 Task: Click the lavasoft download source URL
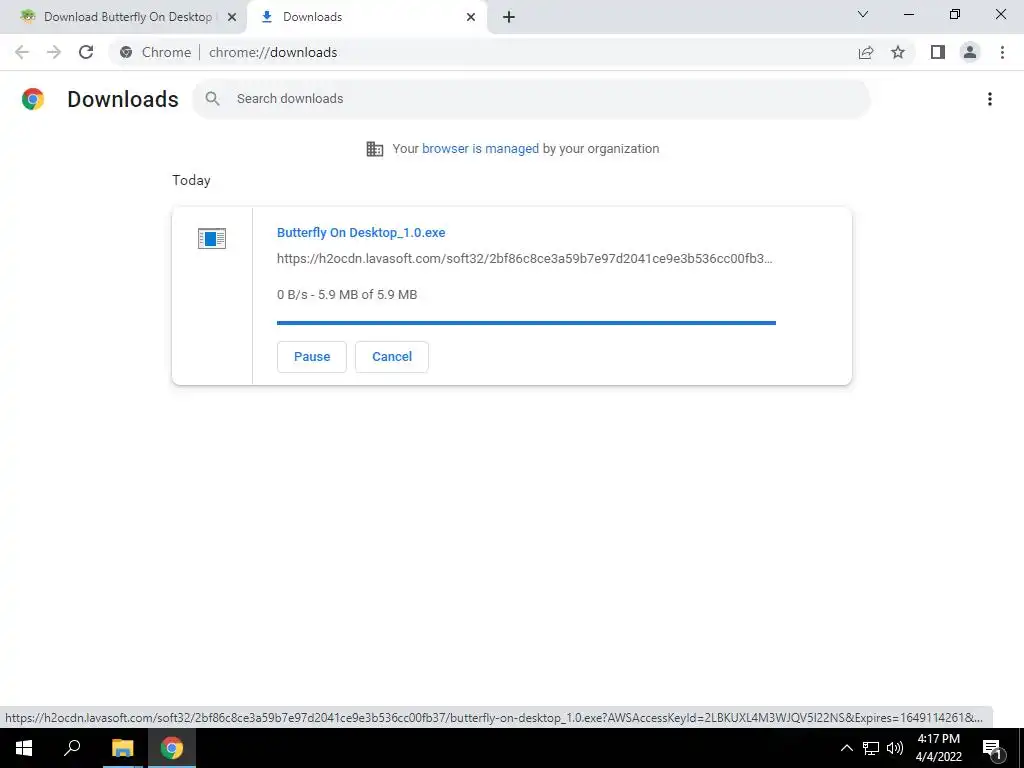click(x=524, y=259)
